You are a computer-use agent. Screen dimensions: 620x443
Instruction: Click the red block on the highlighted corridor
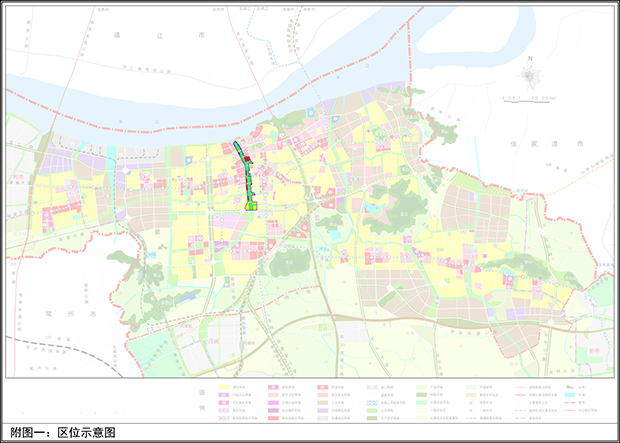(x=245, y=160)
